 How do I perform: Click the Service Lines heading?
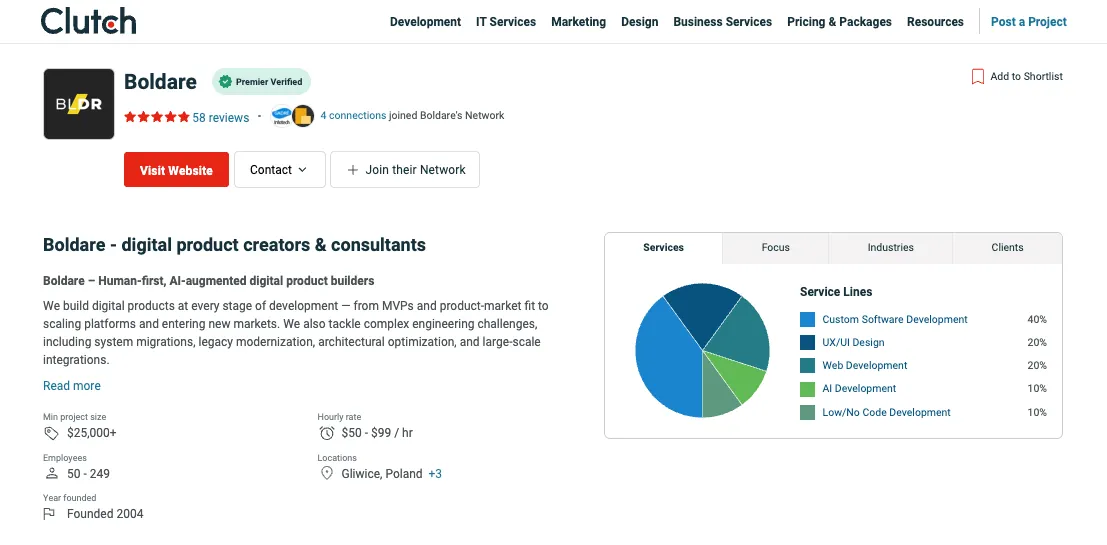836,292
